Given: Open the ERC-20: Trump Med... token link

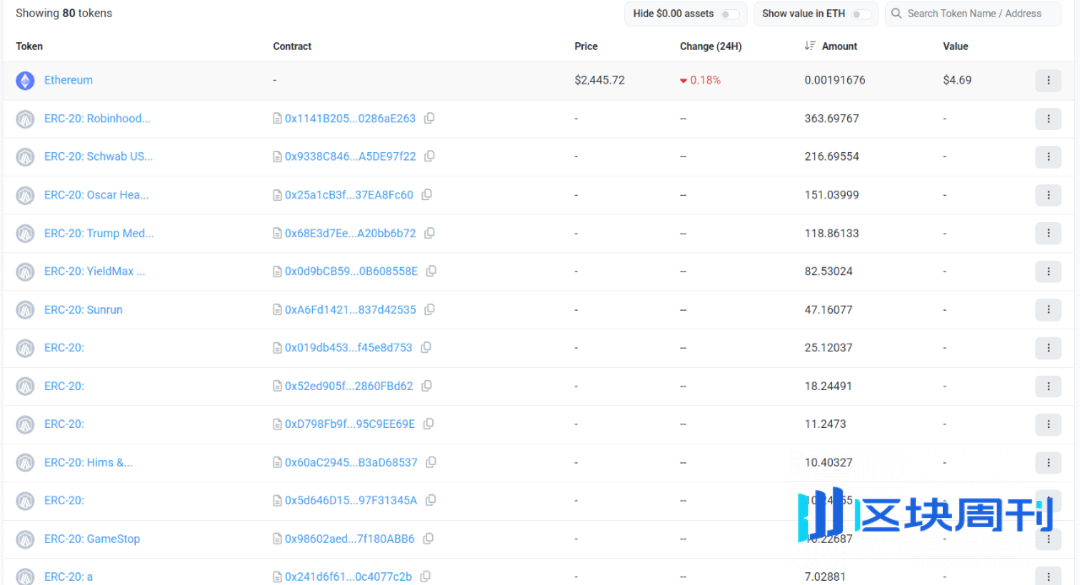Looking at the screenshot, I should click(99, 233).
